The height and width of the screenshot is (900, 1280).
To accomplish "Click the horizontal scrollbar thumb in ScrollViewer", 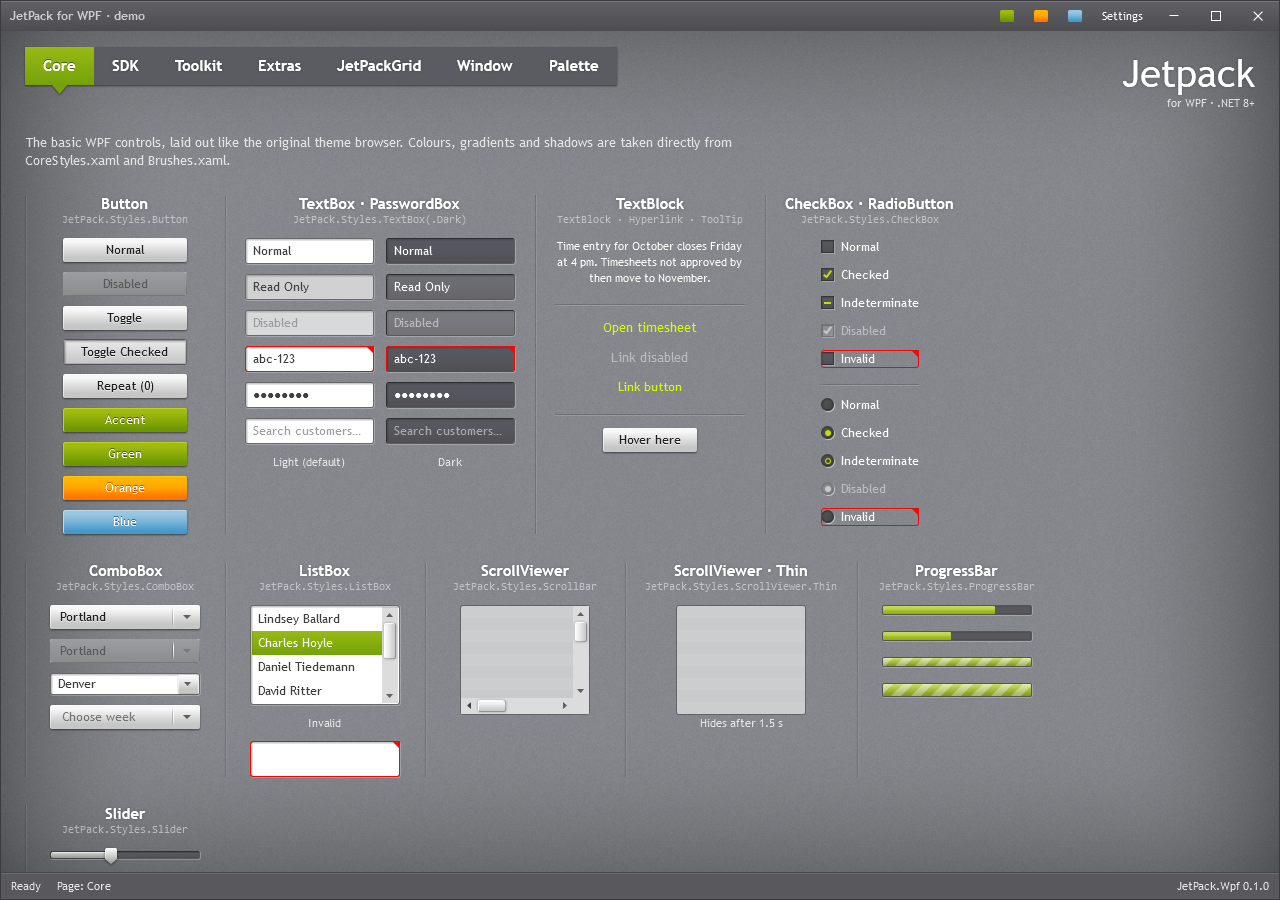I will [491, 706].
